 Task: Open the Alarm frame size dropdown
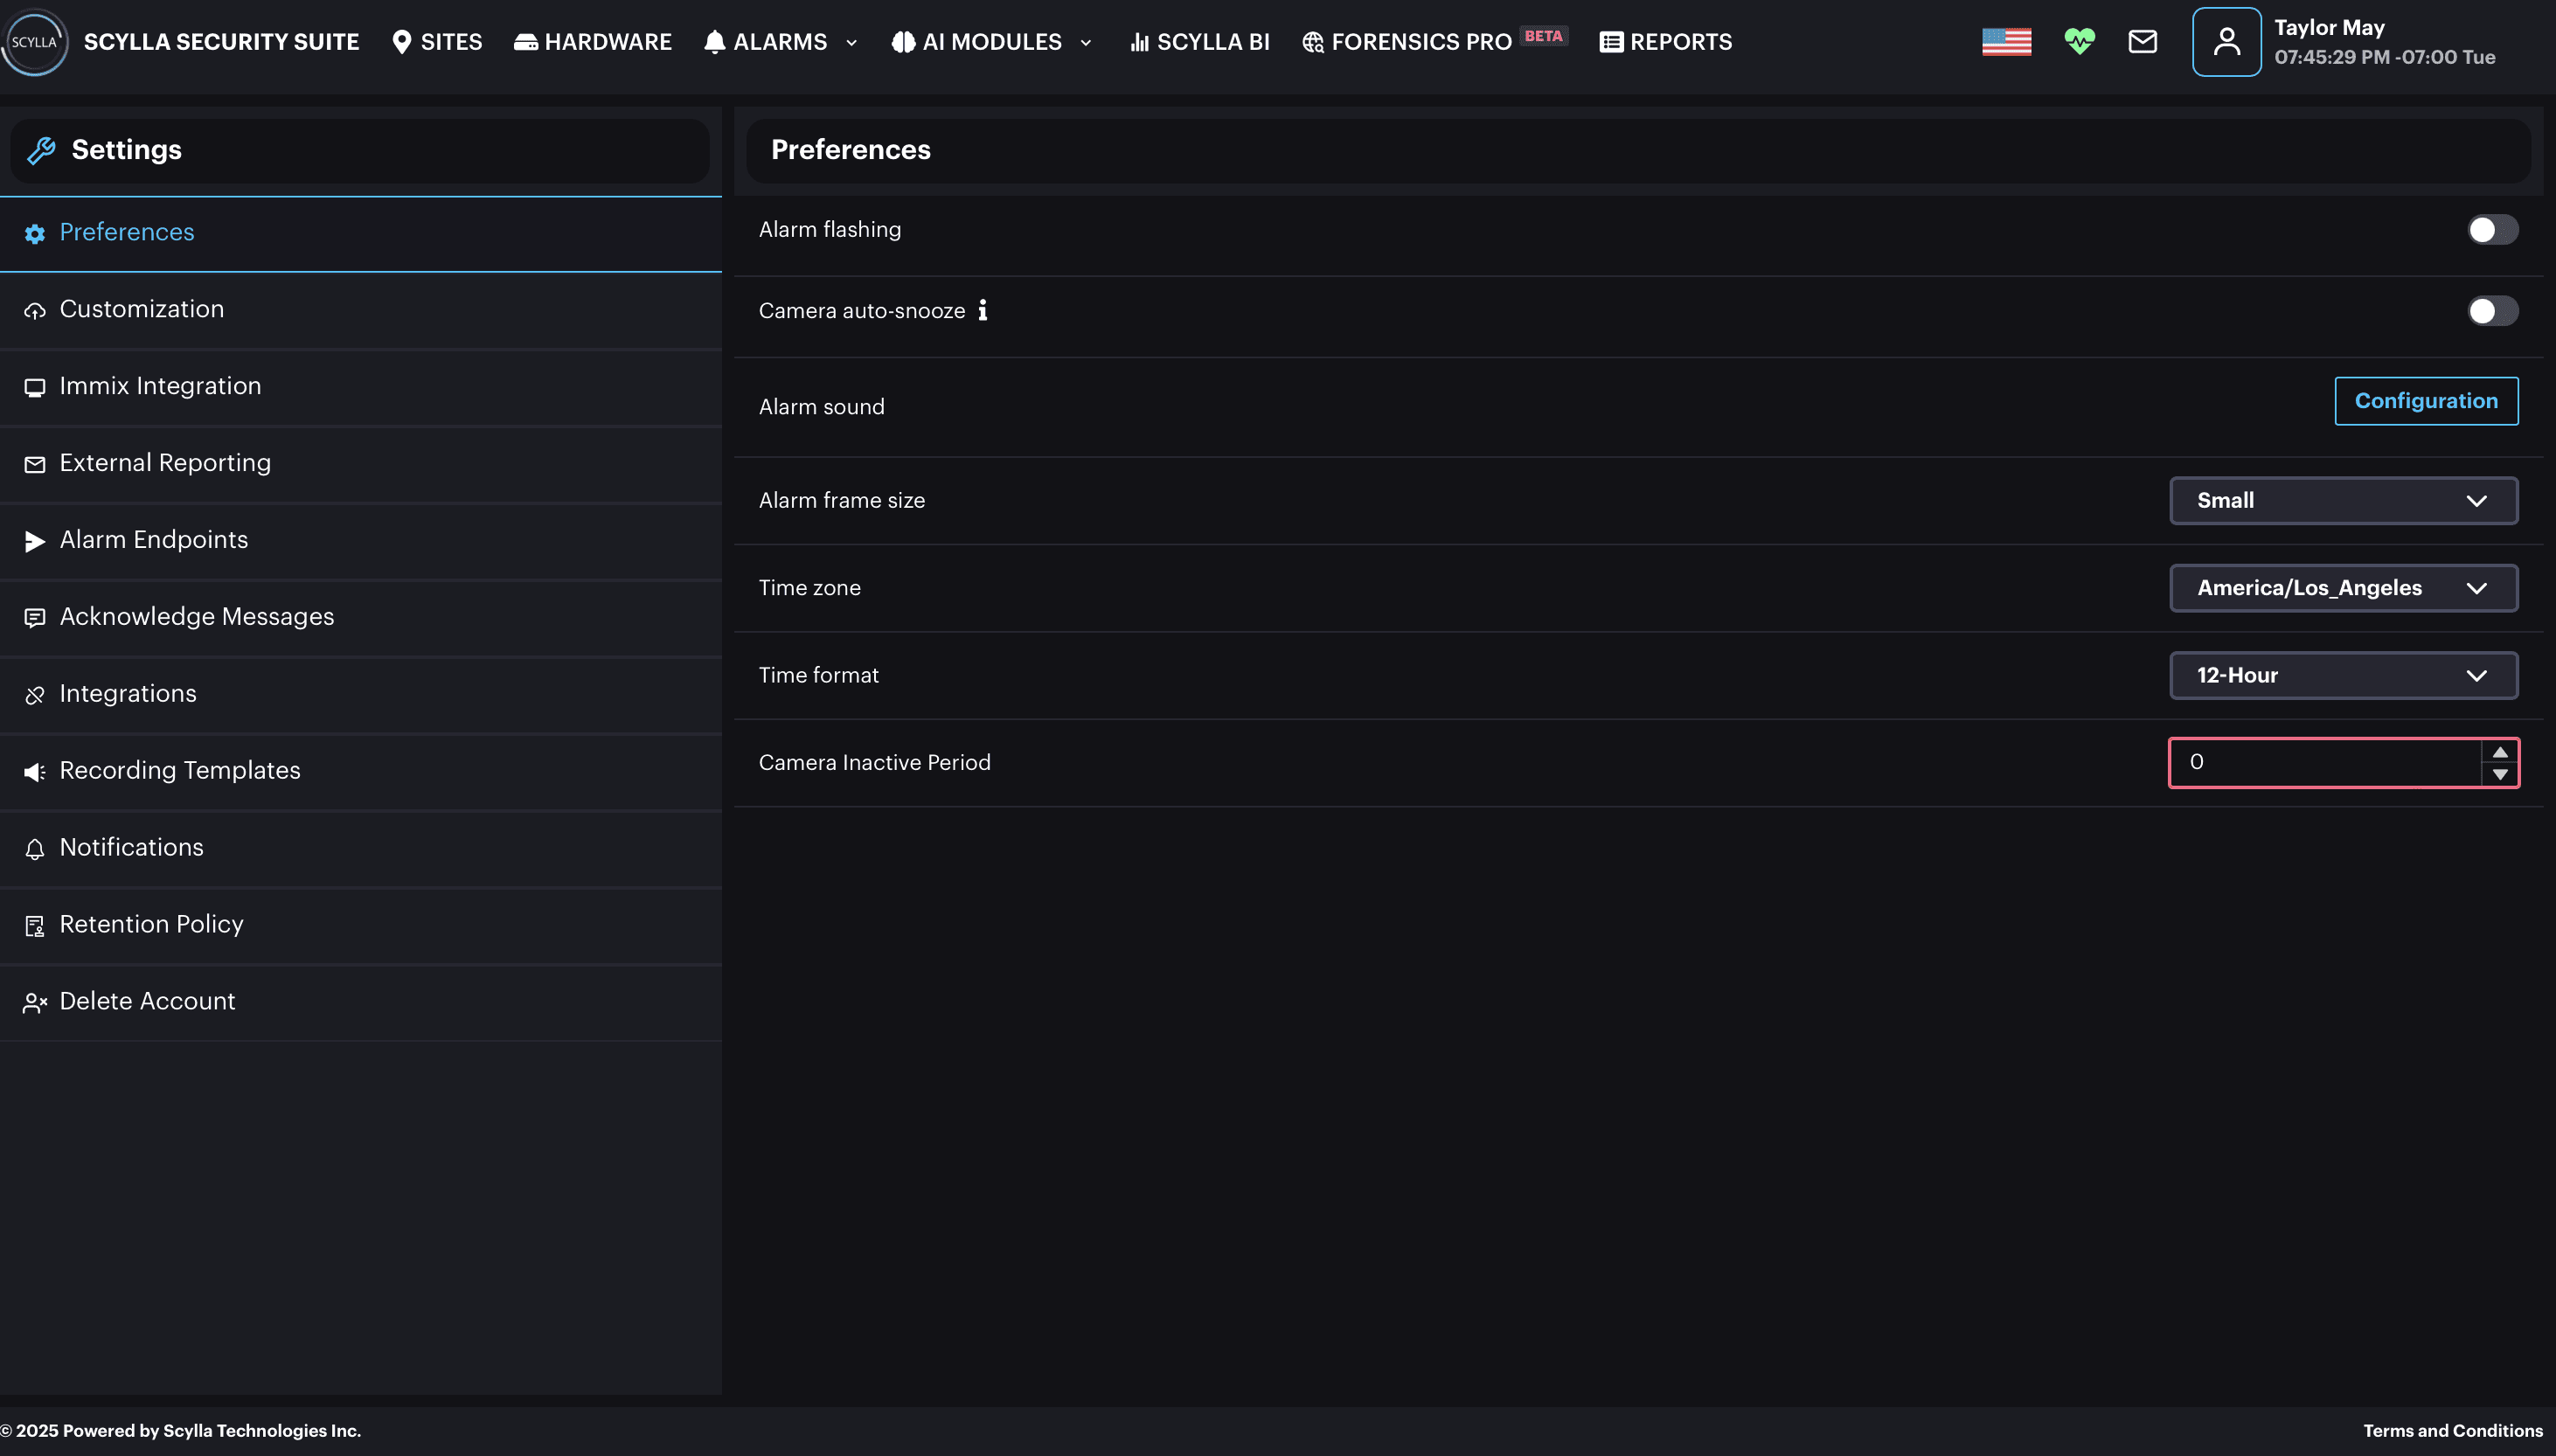pyautogui.click(x=2343, y=500)
